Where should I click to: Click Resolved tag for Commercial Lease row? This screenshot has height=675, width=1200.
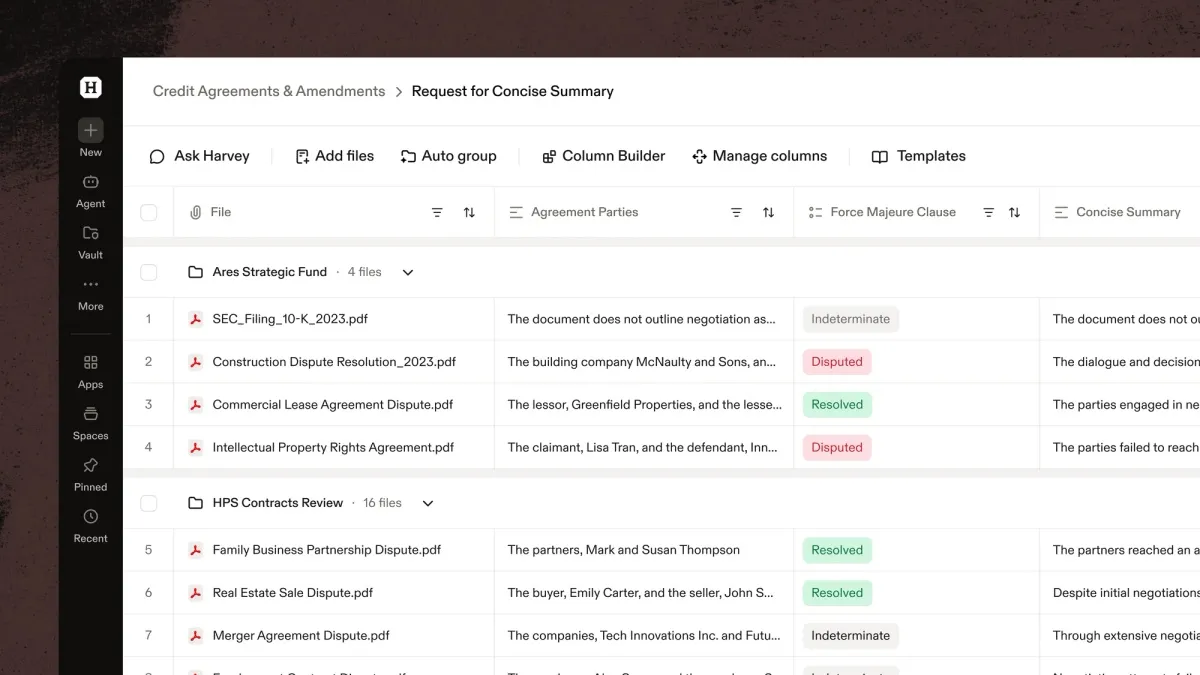(837, 405)
